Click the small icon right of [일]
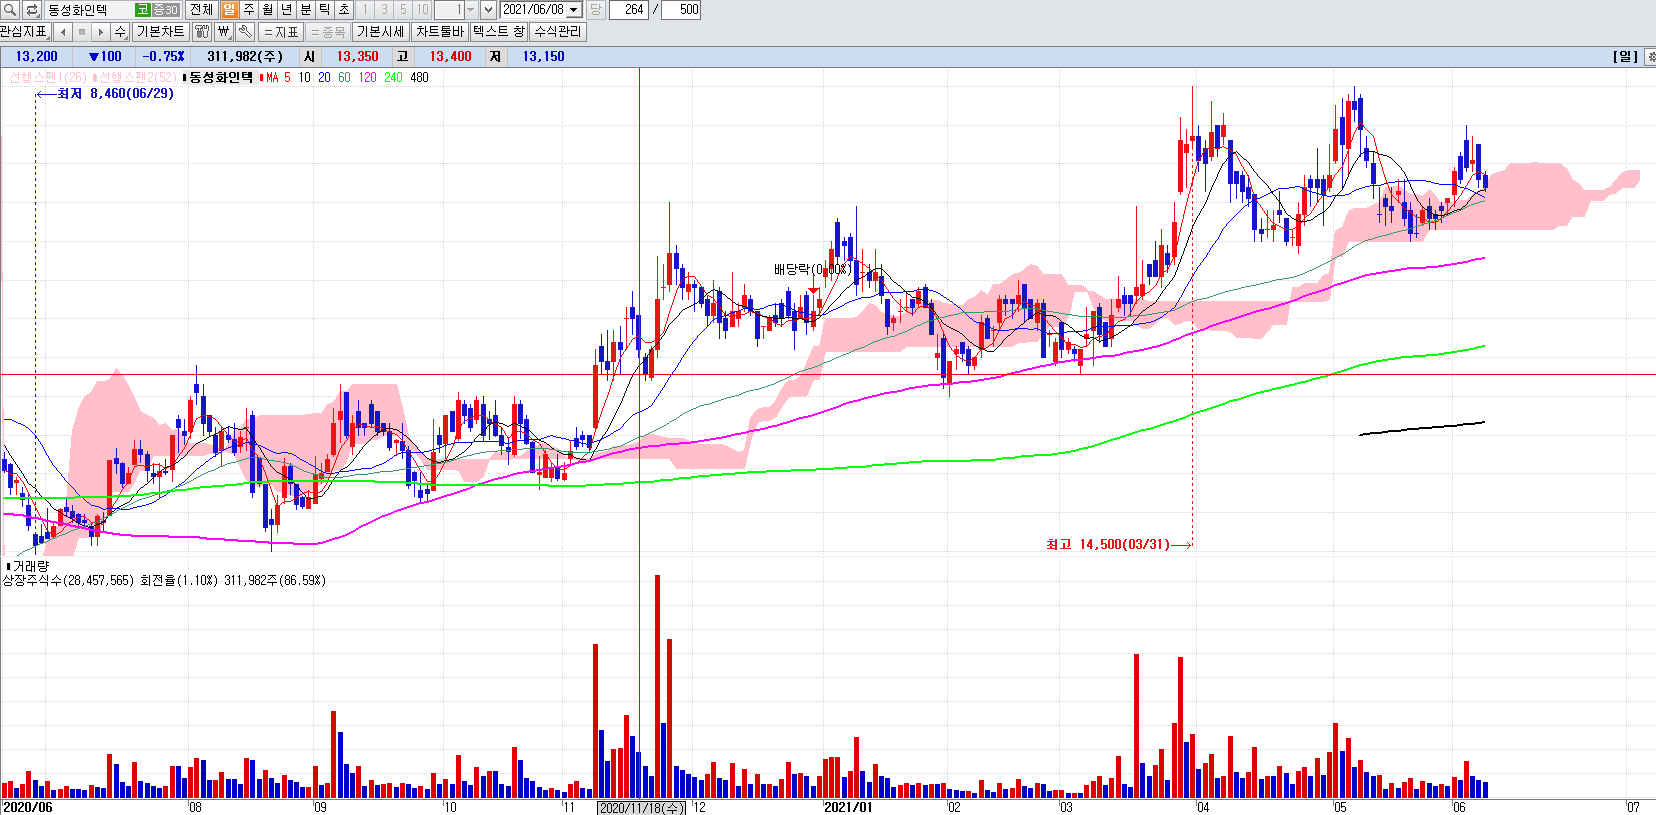 (1650, 57)
